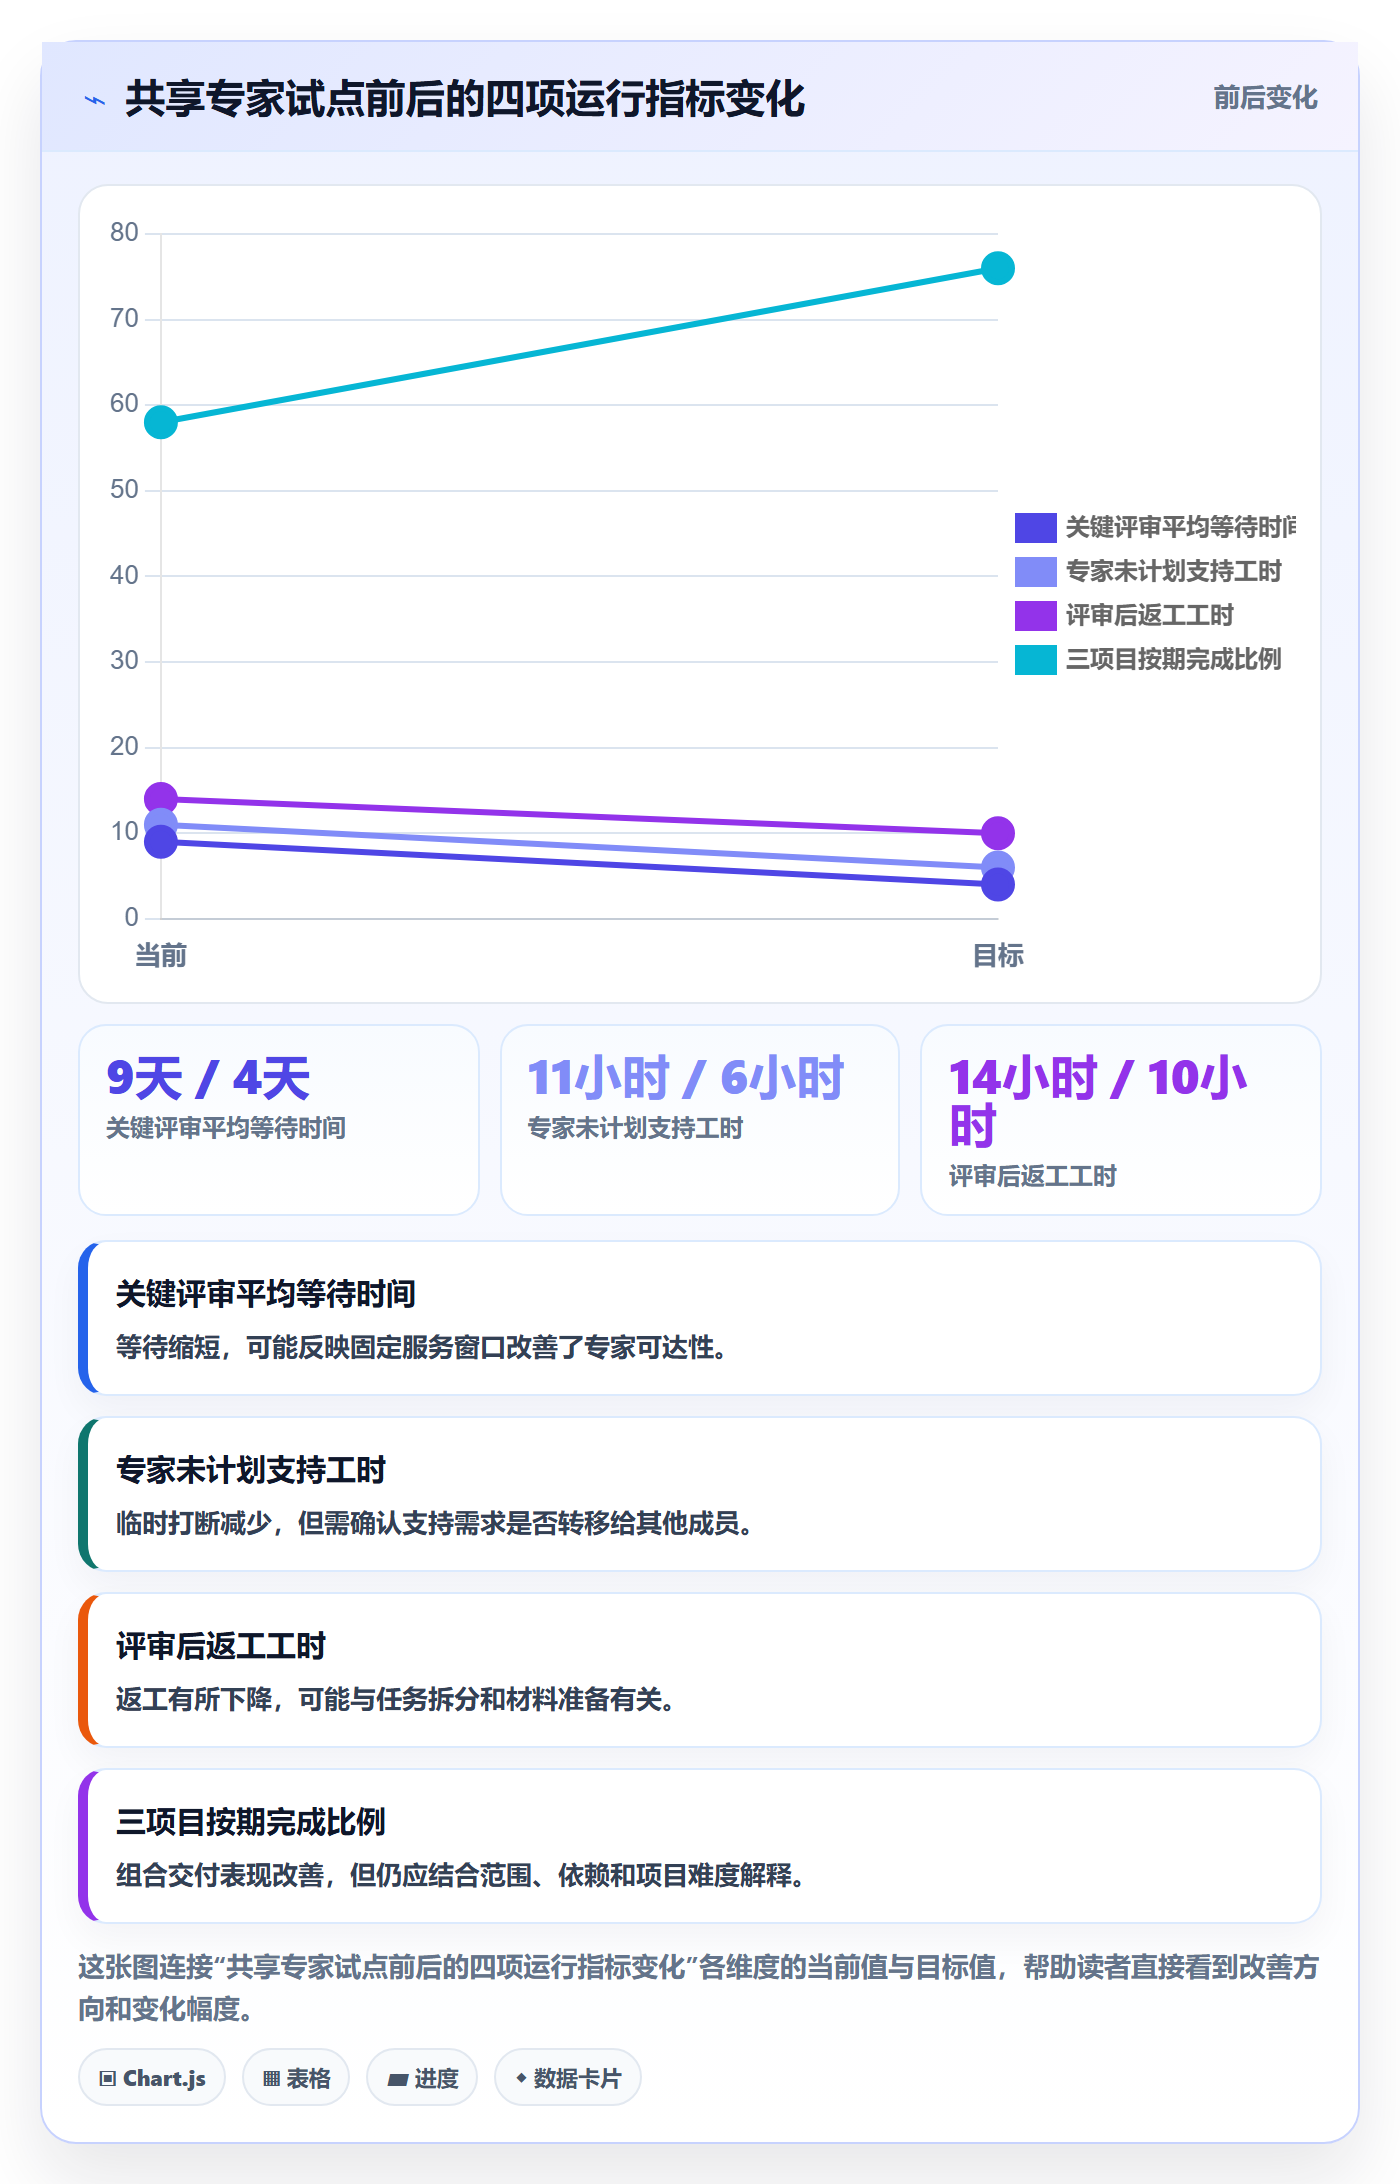This screenshot has height=2184, width=1400.
Task: Select the card titled 三项目按期完成比例 (purple bar)
Action: click(x=700, y=1846)
